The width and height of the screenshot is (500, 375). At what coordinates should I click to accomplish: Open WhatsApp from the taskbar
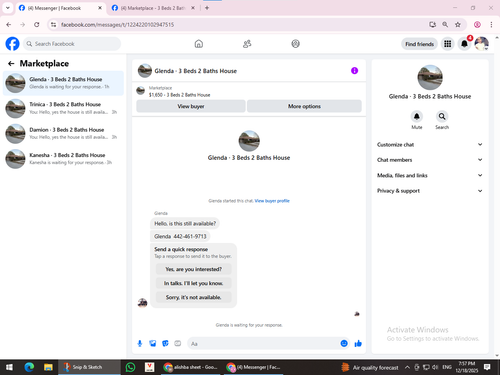[x=130, y=367]
